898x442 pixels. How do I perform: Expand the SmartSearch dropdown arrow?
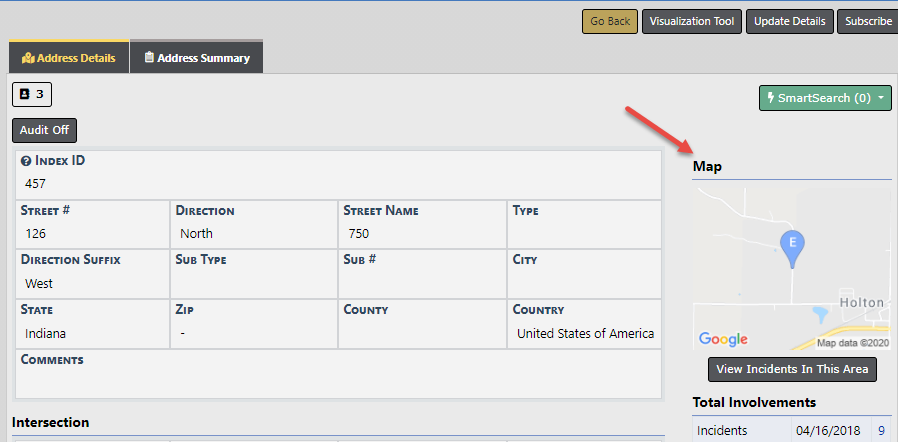(x=881, y=98)
